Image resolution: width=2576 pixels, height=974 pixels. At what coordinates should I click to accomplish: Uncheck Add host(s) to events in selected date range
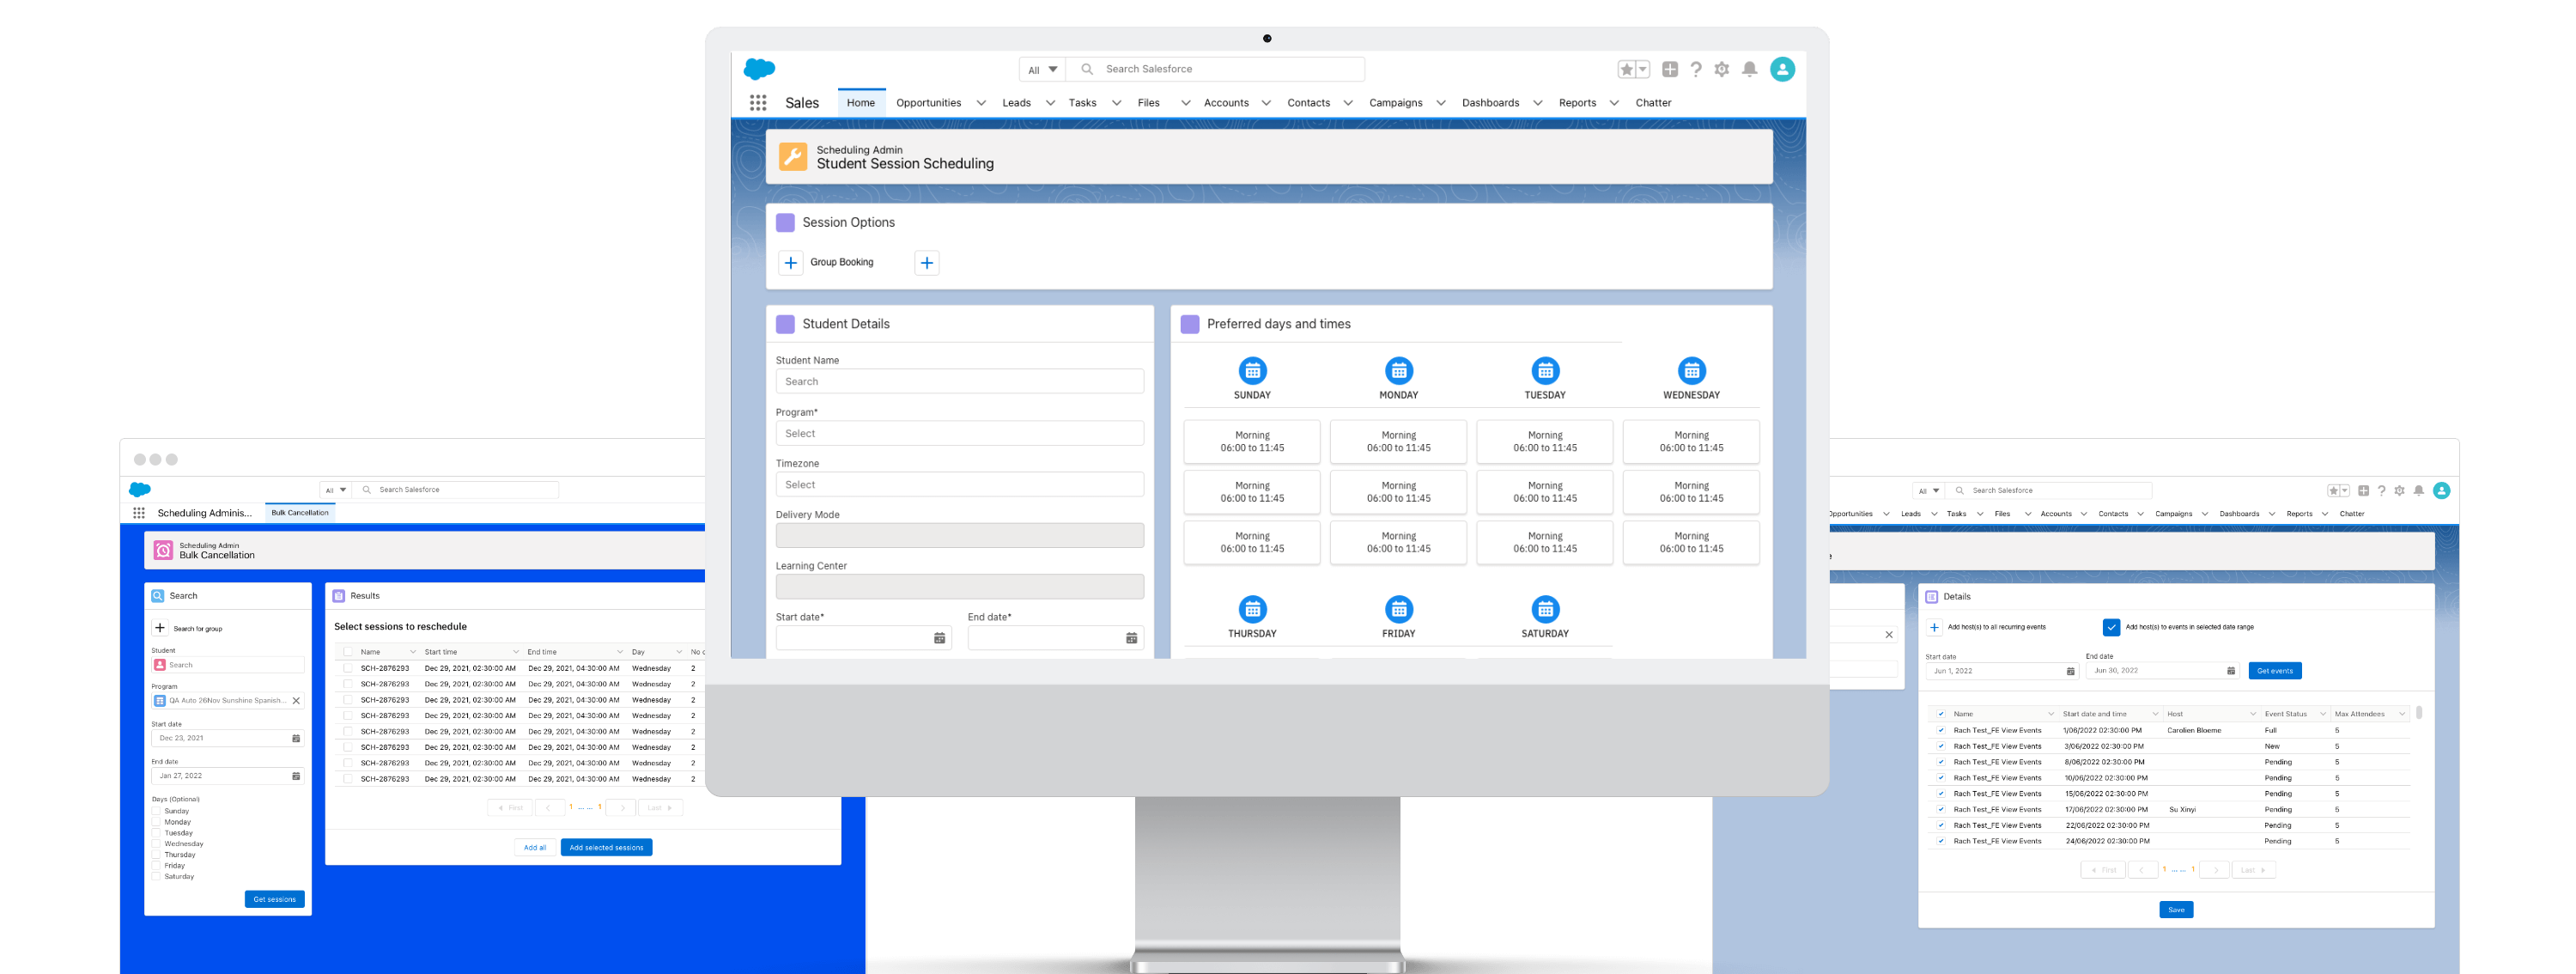[2111, 627]
